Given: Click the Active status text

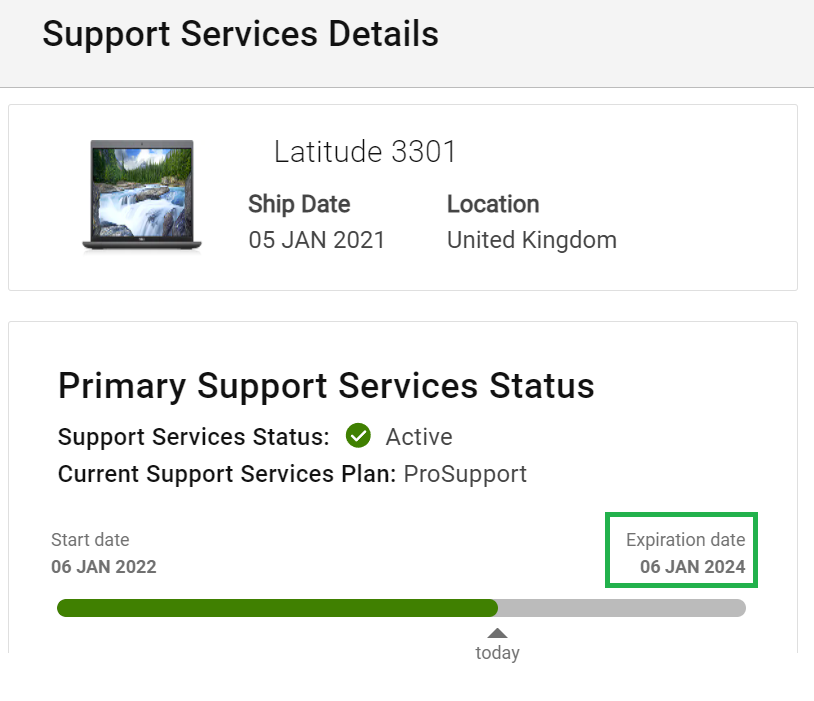Looking at the screenshot, I should (x=419, y=437).
